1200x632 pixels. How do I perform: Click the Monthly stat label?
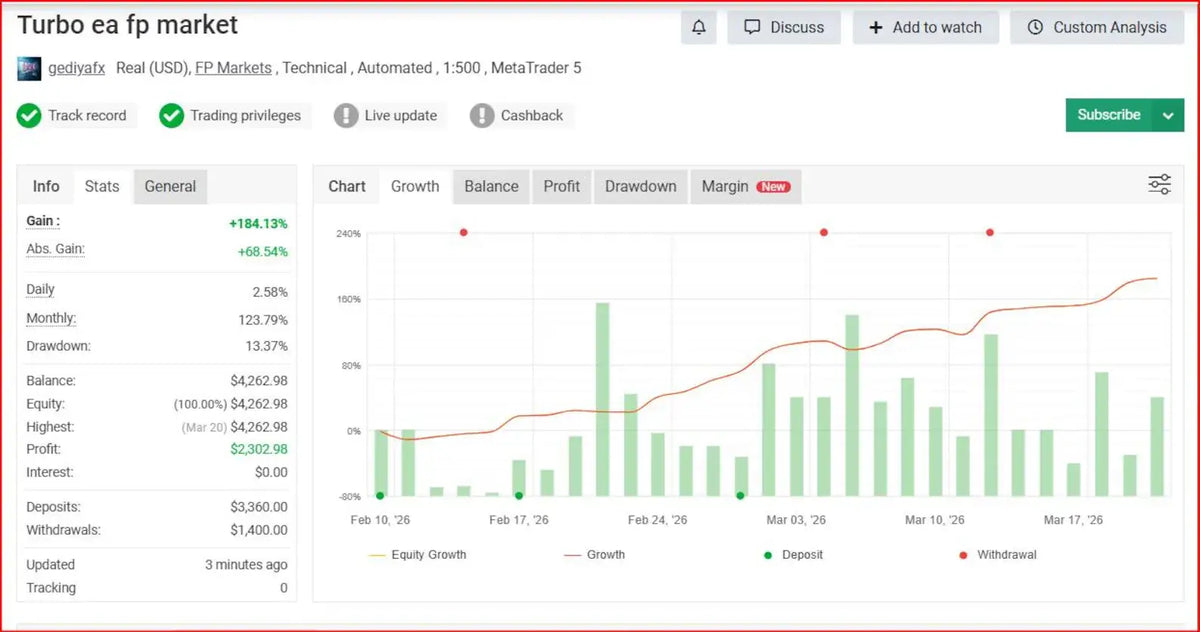pos(51,319)
